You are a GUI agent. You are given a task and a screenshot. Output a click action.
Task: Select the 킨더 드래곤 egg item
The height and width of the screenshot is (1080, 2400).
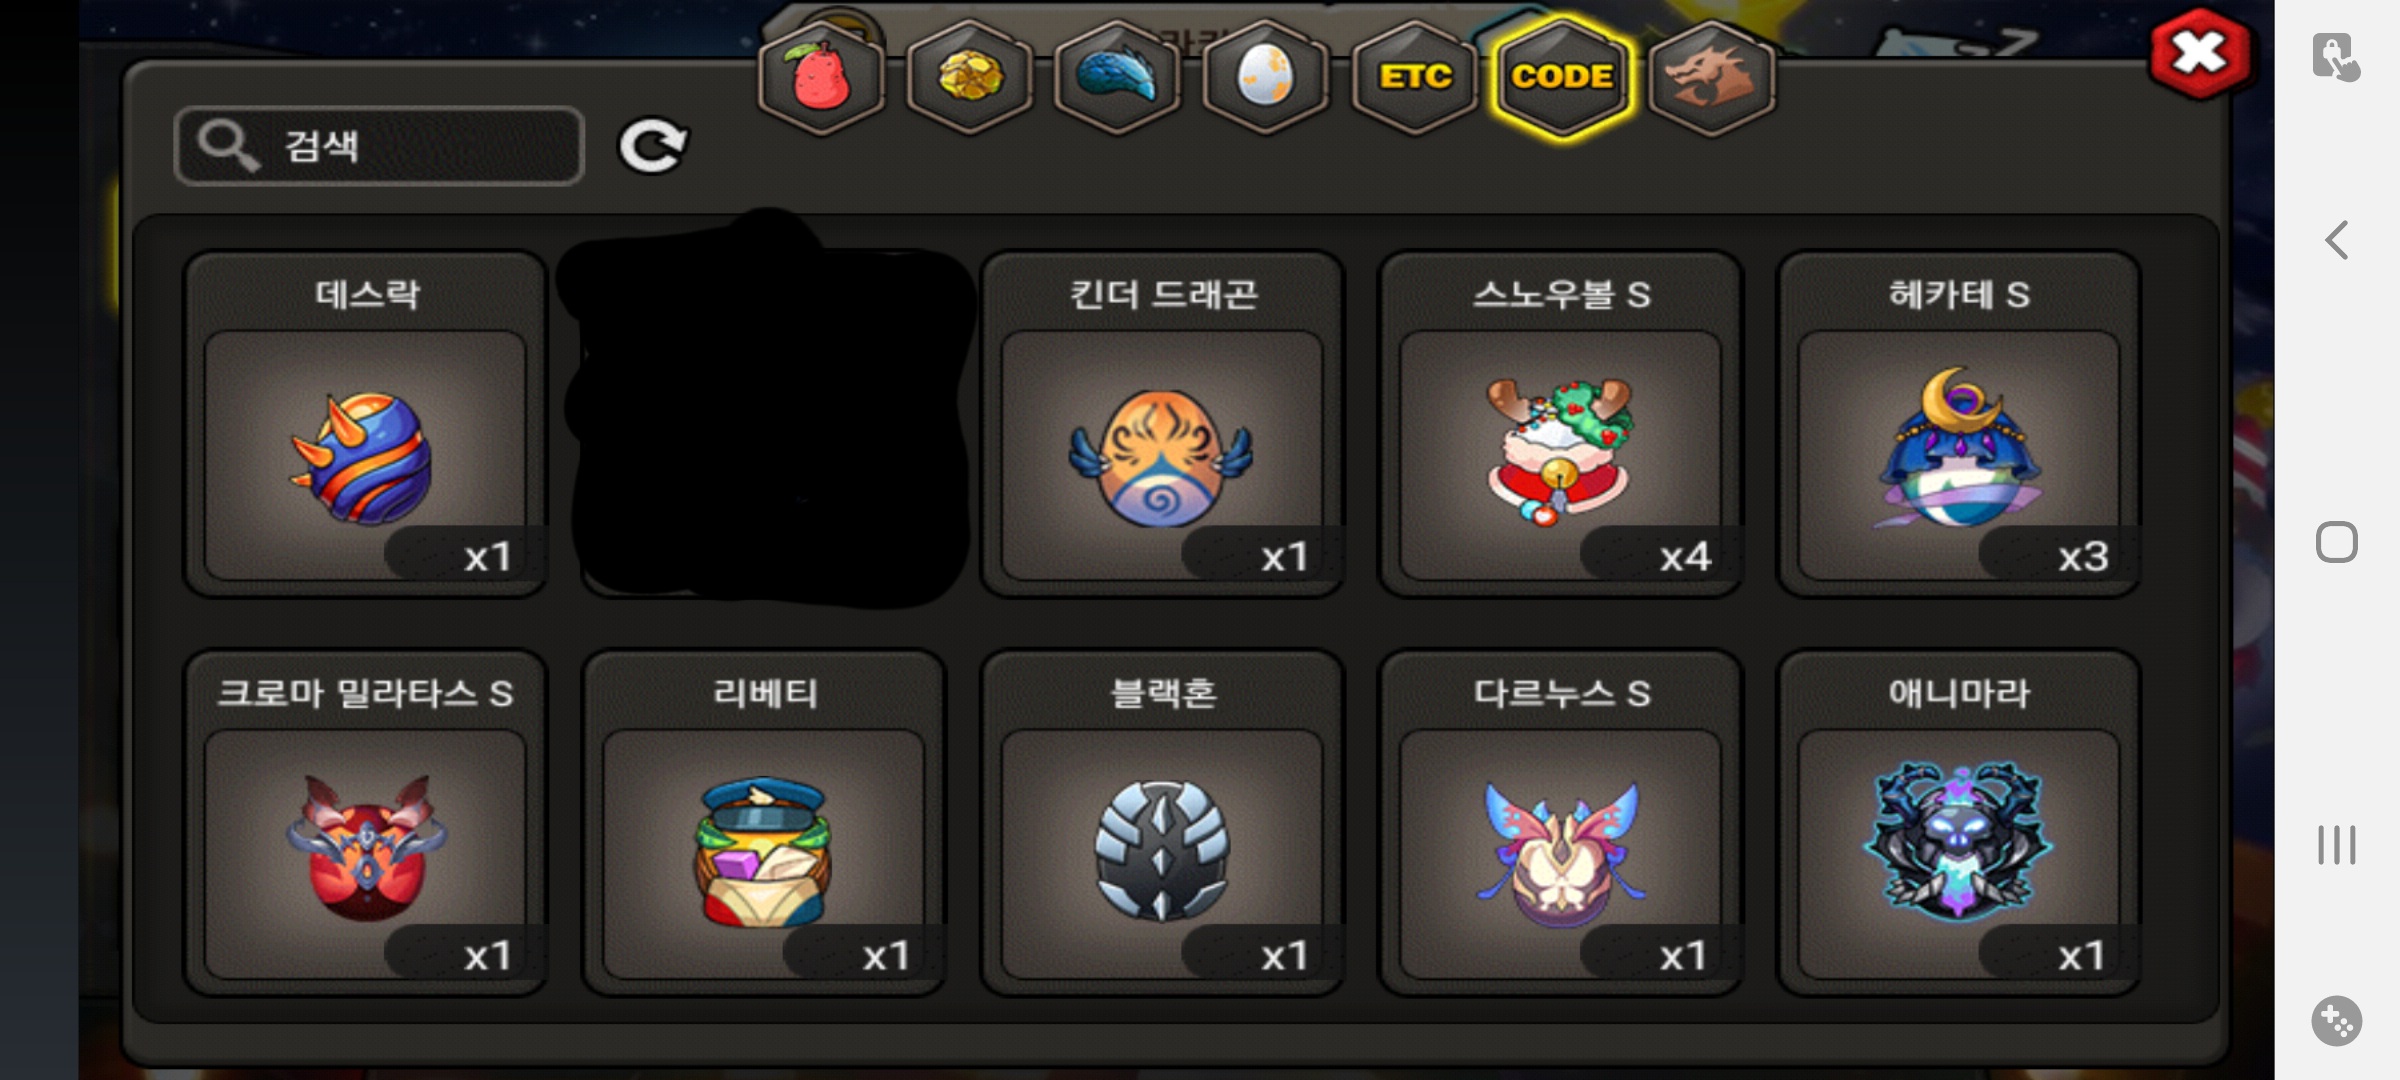pyautogui.click(x=1162, y=424)
